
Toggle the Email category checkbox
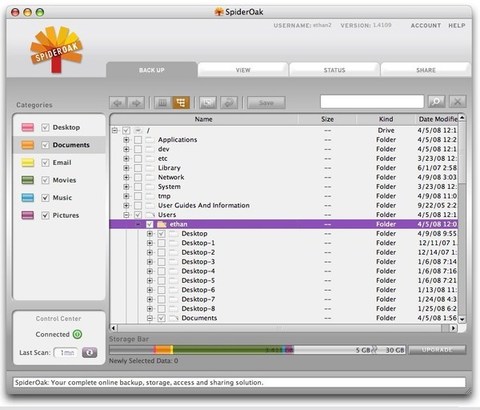coord(45,163)
